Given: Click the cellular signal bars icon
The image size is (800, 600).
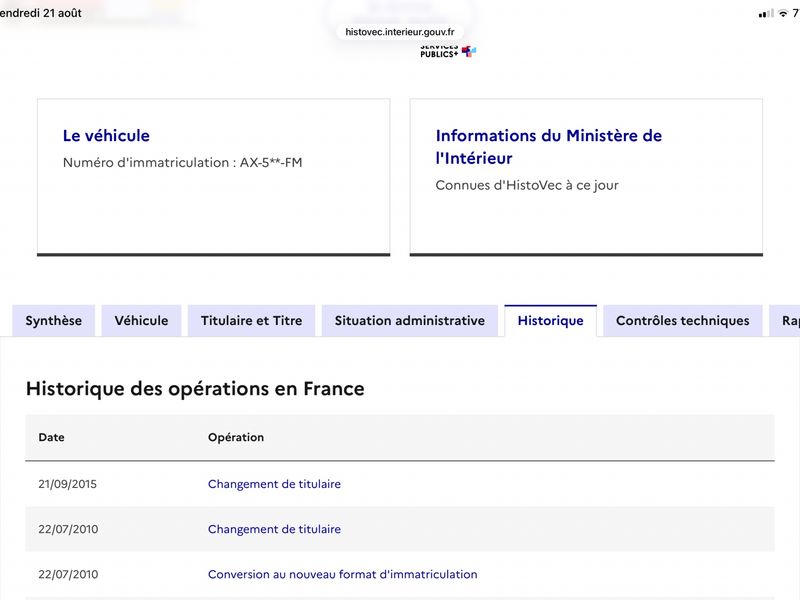Looking at the screenshot, I should coord(766,14).
